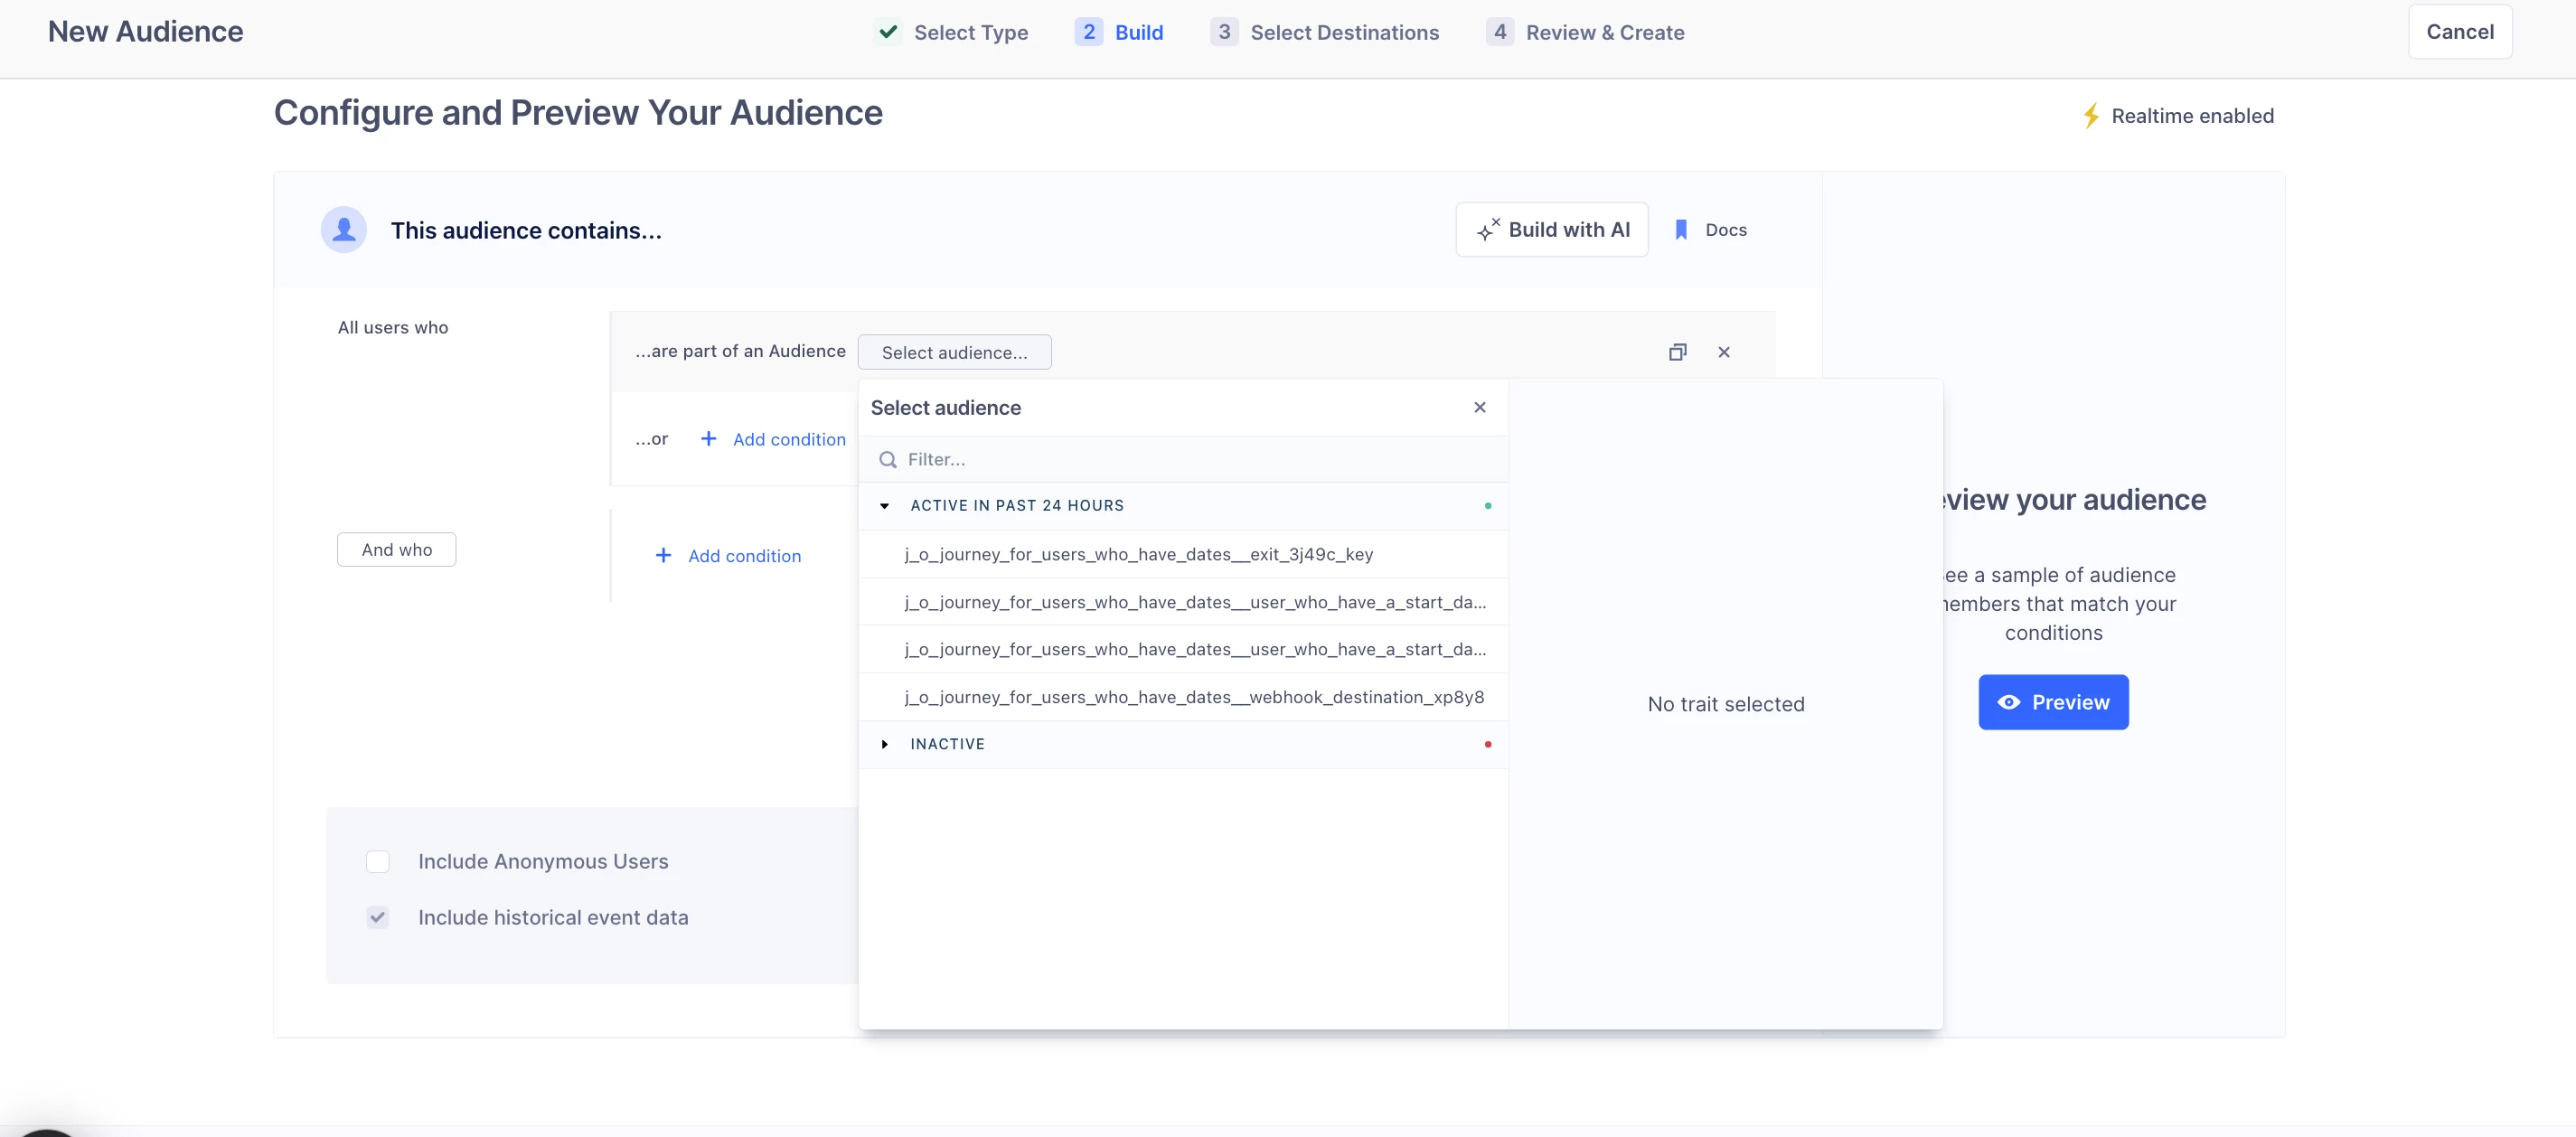Click the eye icon on Preview button
2576x1137 pixels.
2008,702
